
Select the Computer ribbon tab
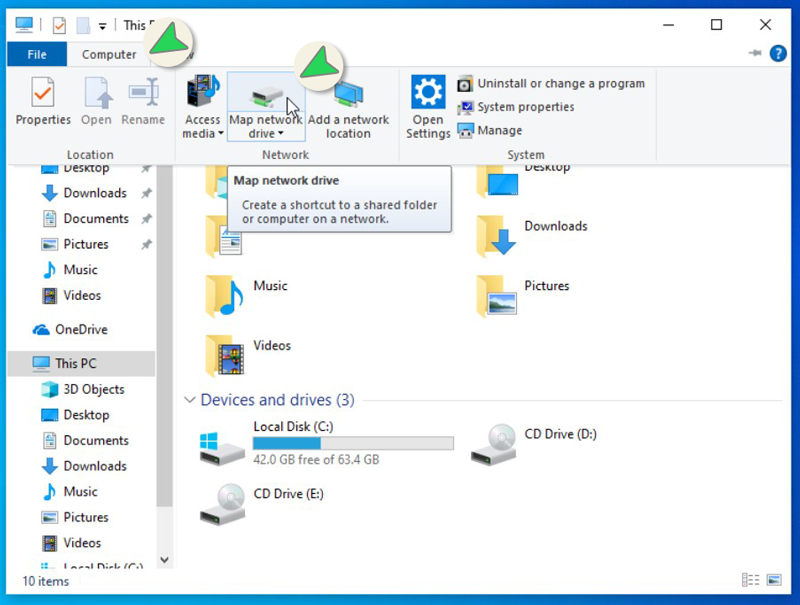(109, 55)
